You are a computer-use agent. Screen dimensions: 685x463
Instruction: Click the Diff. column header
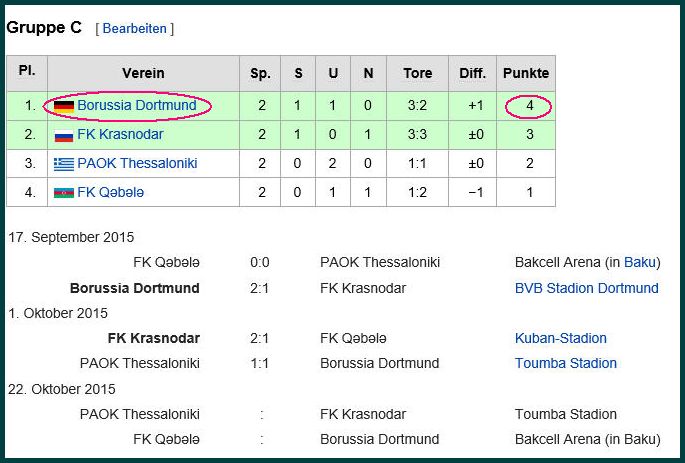point(472,73)
